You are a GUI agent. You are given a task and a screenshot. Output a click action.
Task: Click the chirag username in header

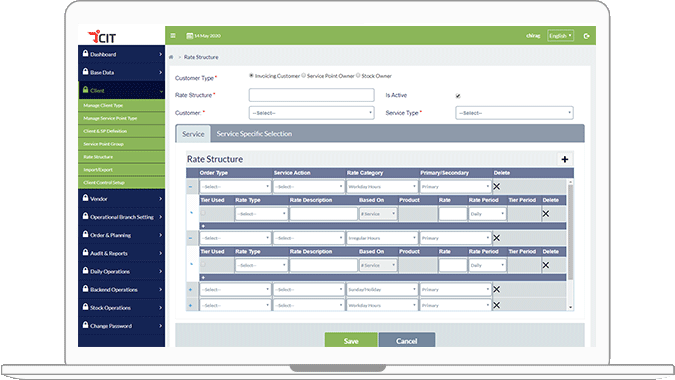tap(533, 36)
